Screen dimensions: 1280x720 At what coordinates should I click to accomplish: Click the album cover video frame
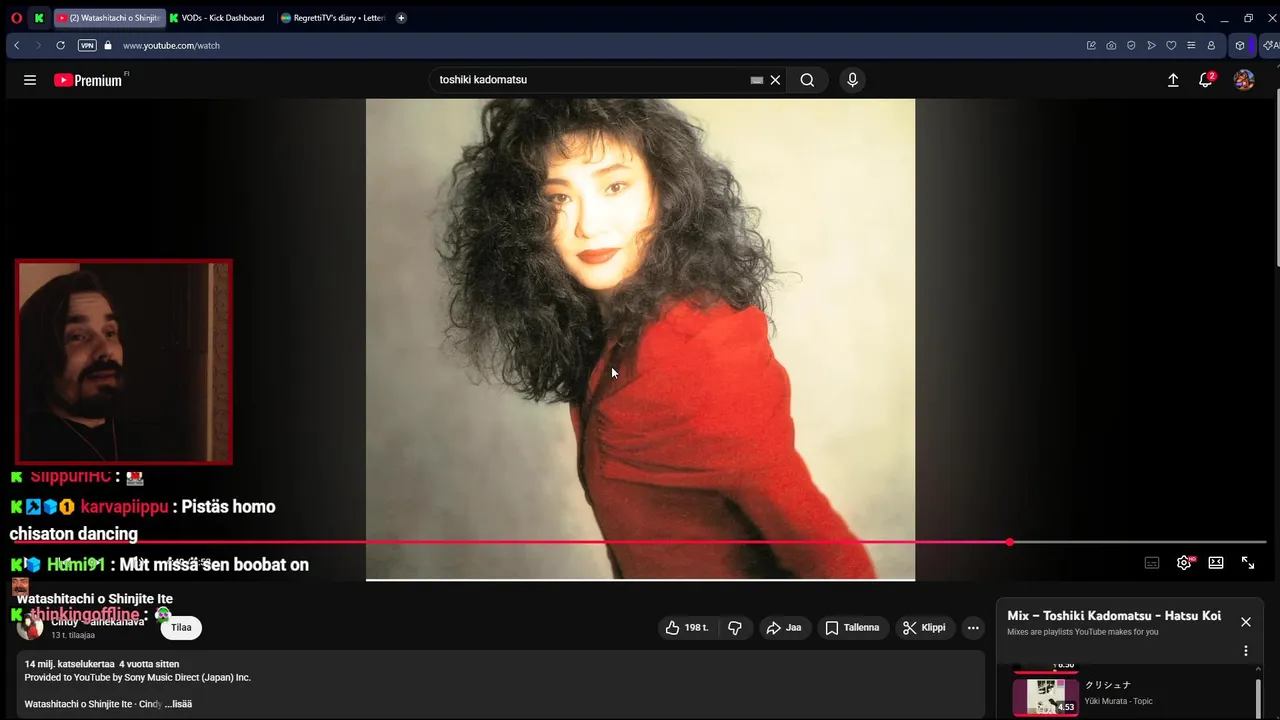tap(640, 338)
